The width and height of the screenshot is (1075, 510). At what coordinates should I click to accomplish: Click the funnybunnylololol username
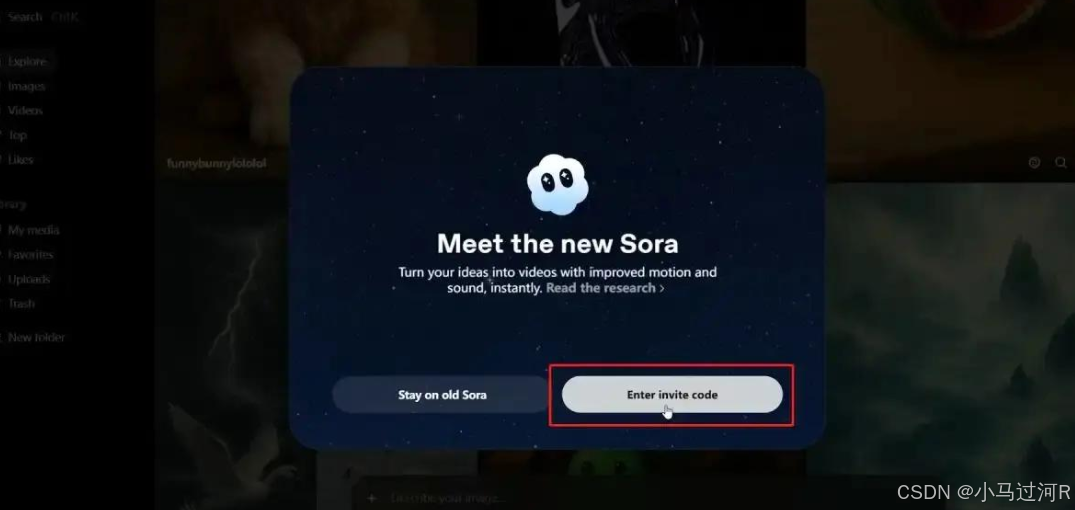point(216,163)
